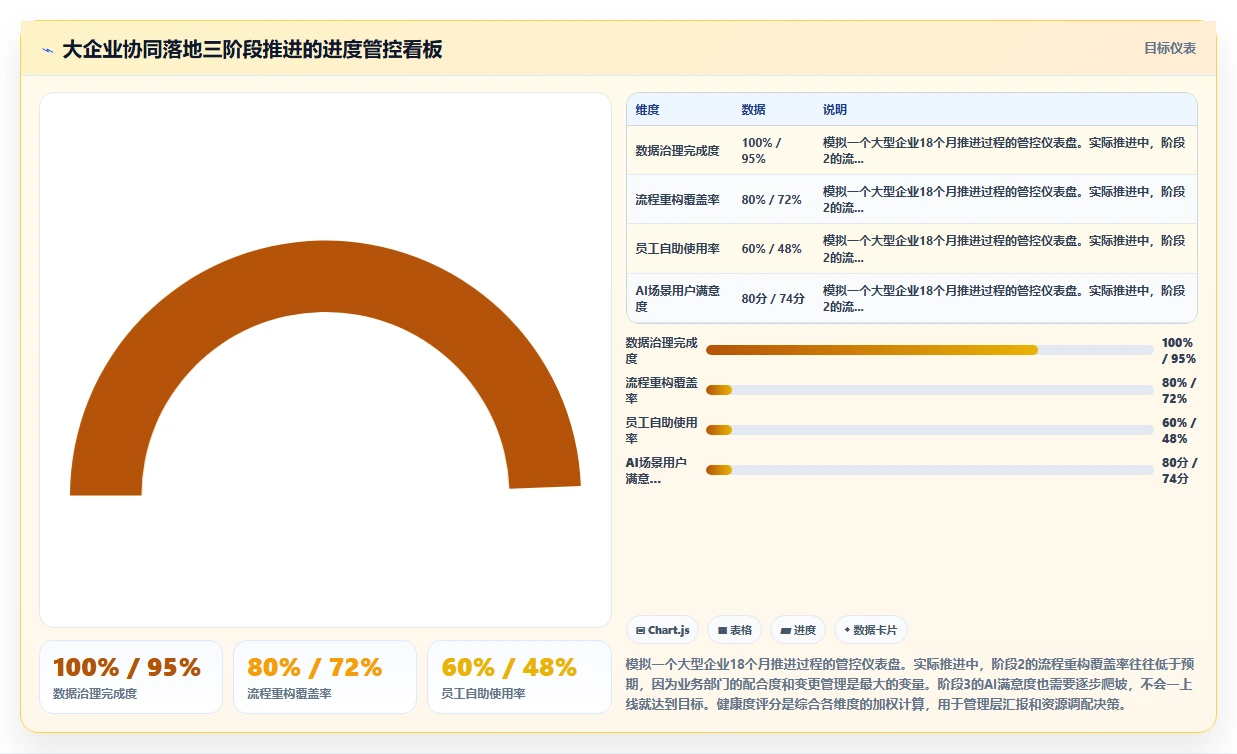Click the 维度 column header
Viewport: 1237px width, 754px height.
(648, 110)
